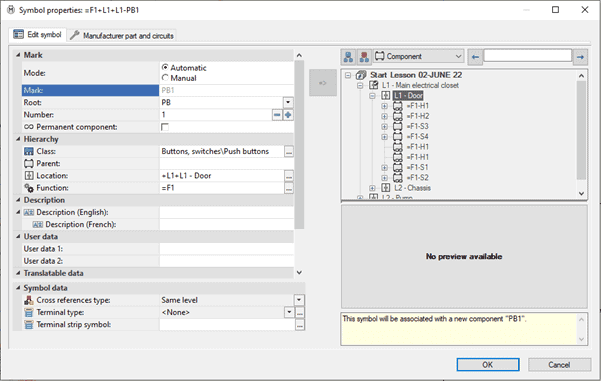Click Description (English) input field
The image size is (601, 381).
pos(227,212)
